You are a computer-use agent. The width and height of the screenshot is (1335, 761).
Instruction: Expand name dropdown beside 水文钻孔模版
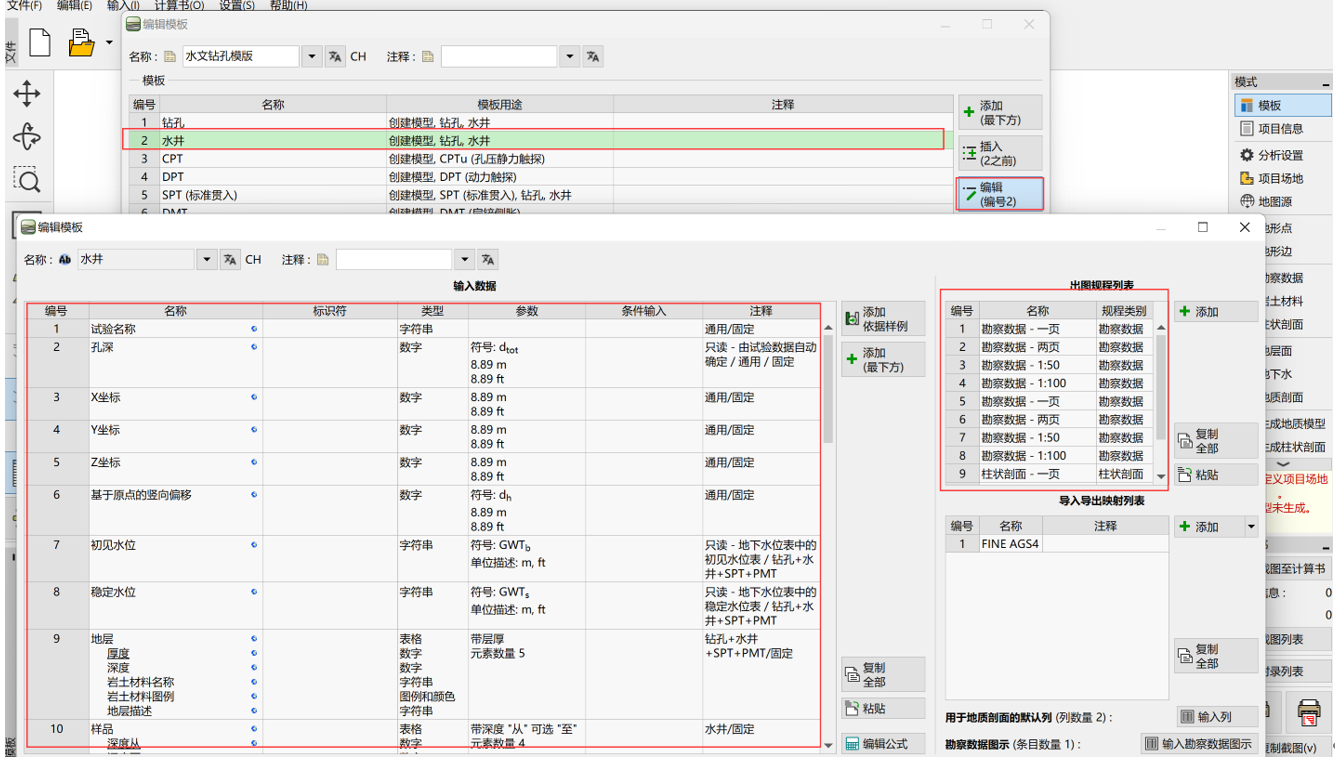[311, 57]
